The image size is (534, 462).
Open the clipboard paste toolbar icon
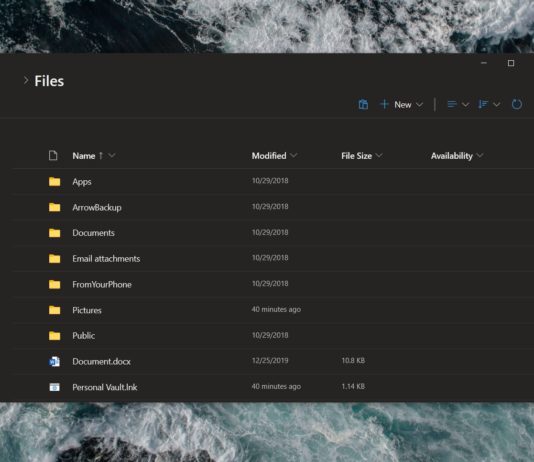point(363,104)
